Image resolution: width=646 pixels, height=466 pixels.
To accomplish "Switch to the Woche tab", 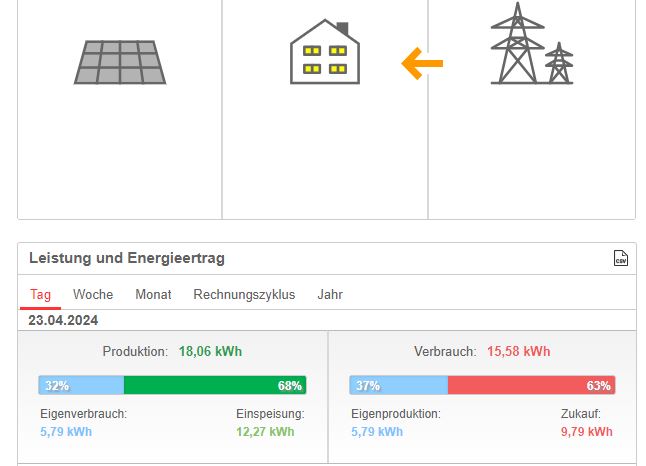I will pos(93,295).
